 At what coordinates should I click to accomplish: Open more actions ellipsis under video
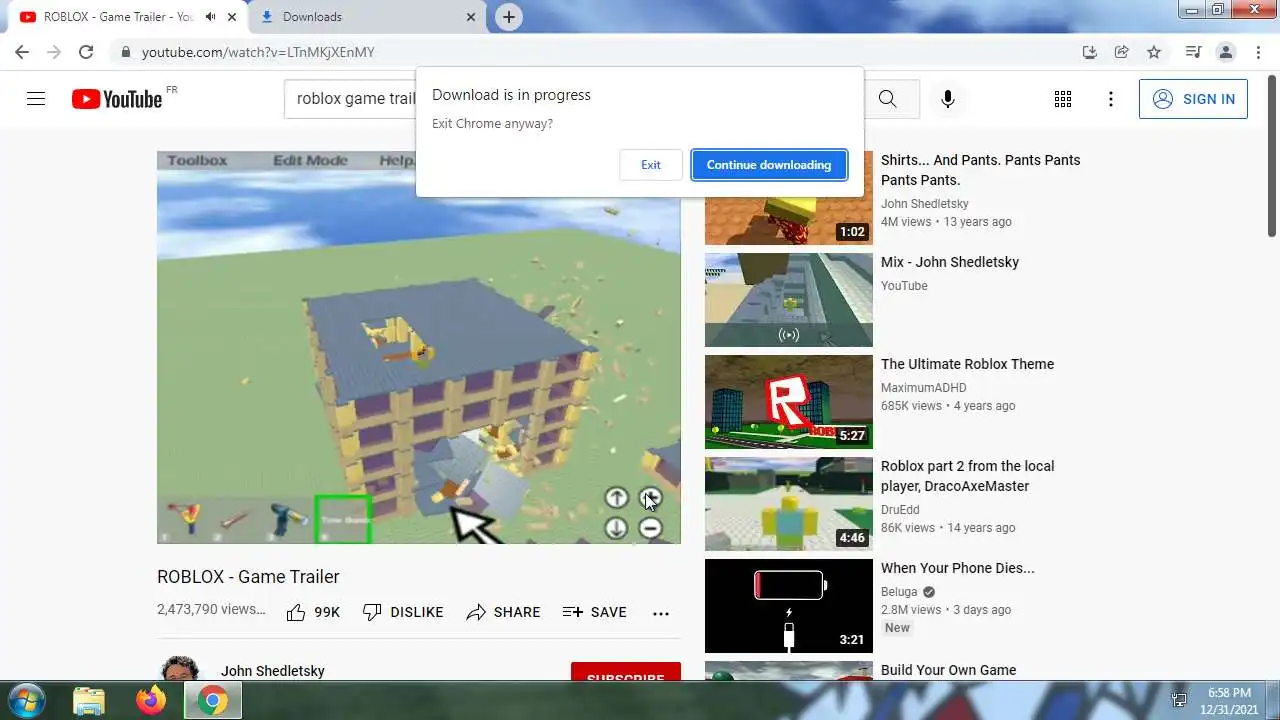click(x=661, y=613)
